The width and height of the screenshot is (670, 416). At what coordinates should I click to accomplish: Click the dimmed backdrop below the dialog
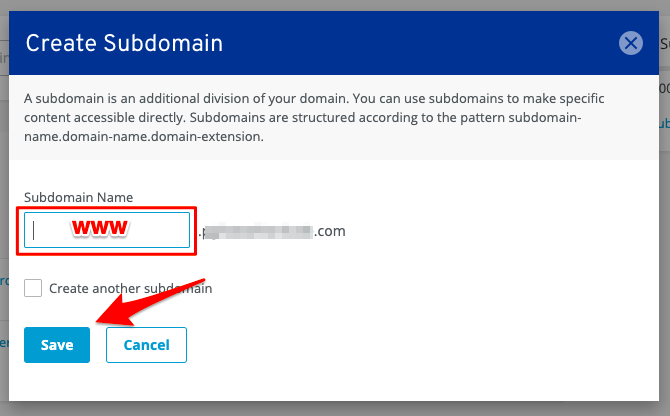(335, 409)
